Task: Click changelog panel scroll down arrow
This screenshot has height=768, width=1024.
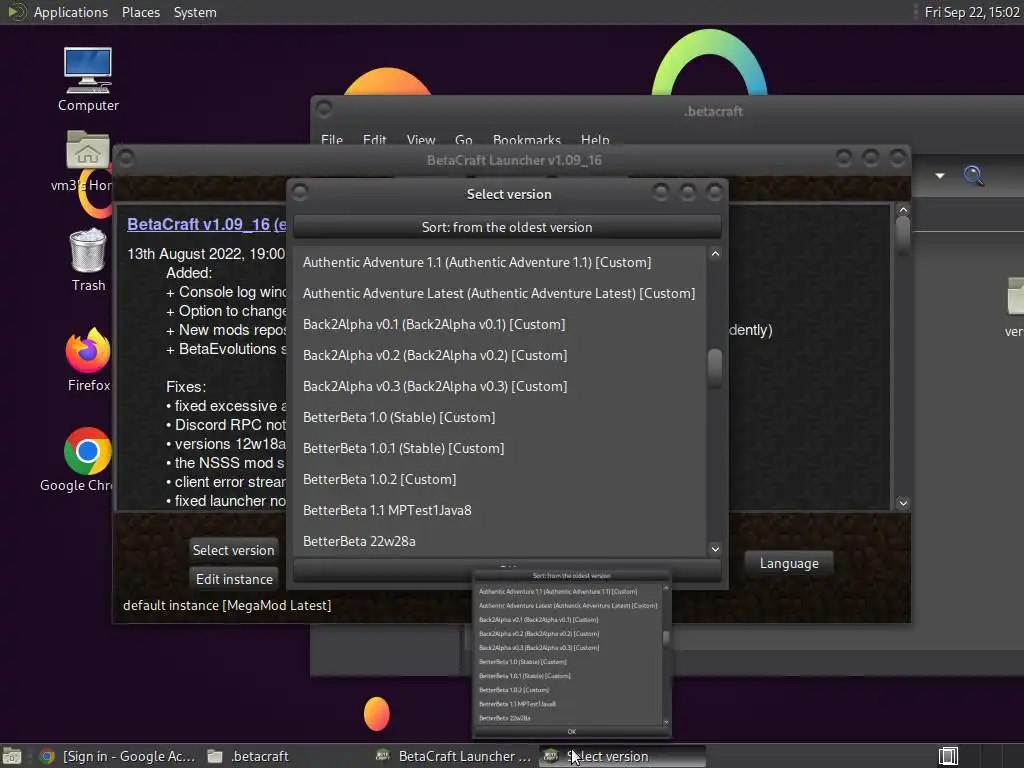Action: point(903,503)
